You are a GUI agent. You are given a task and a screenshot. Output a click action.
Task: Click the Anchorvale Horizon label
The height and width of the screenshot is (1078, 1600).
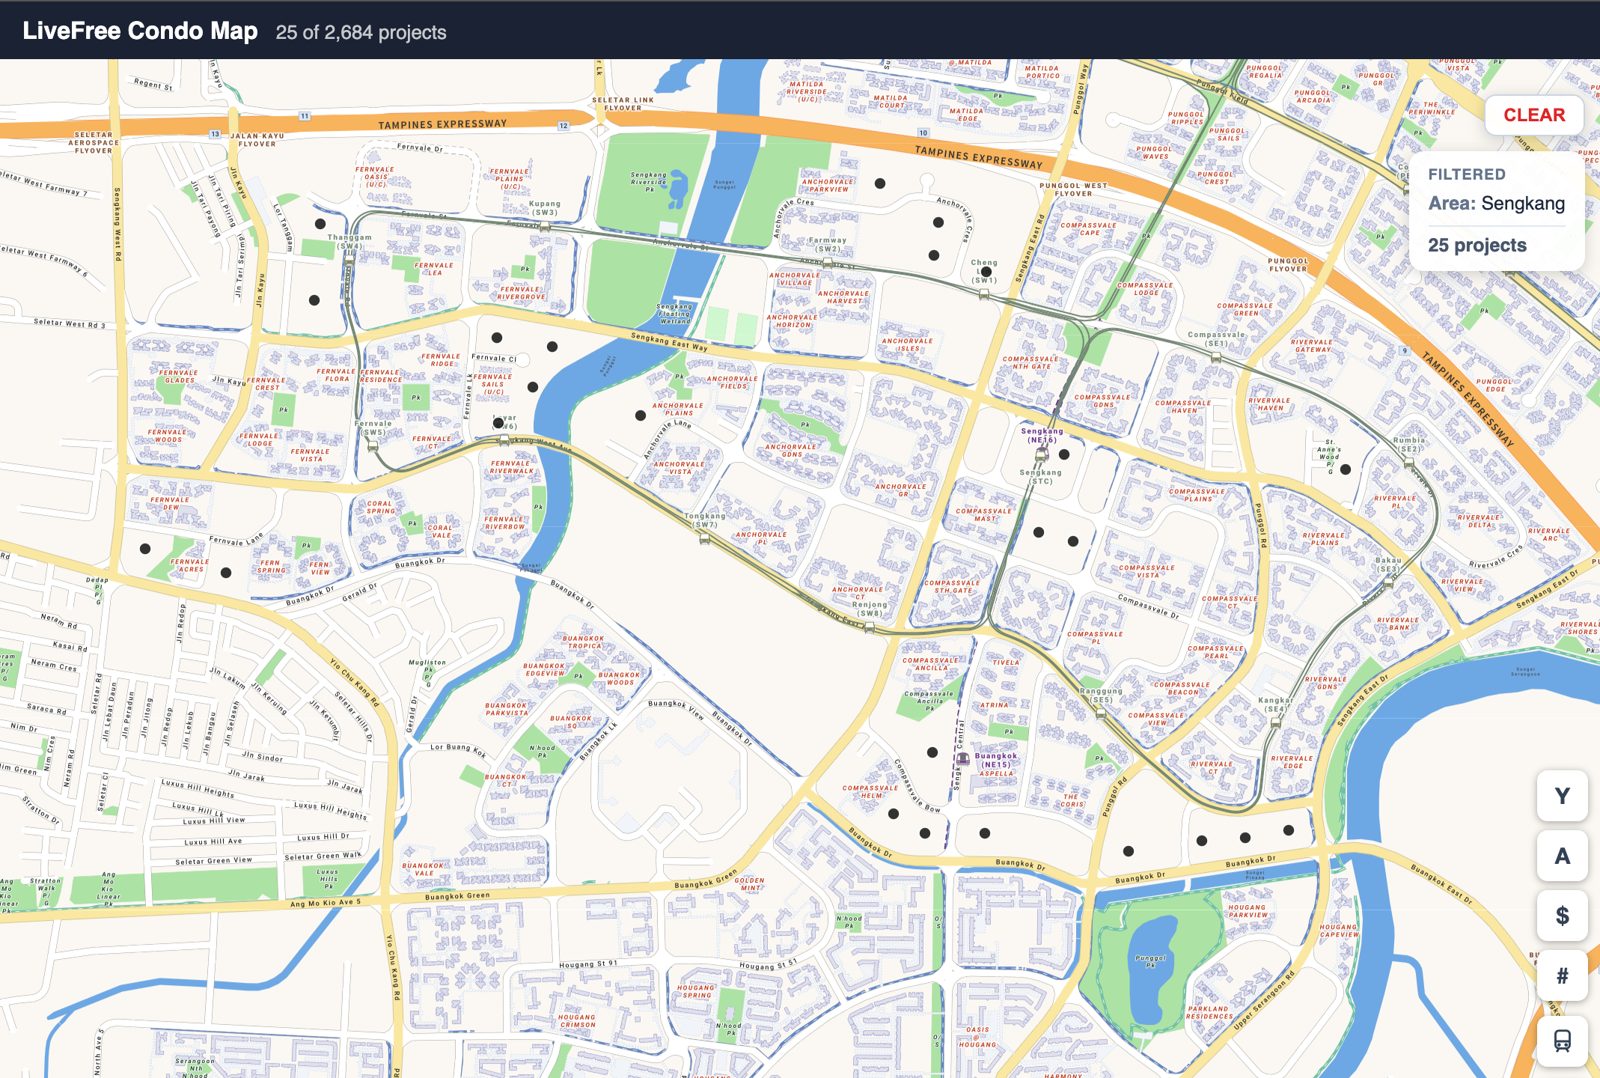792,321
